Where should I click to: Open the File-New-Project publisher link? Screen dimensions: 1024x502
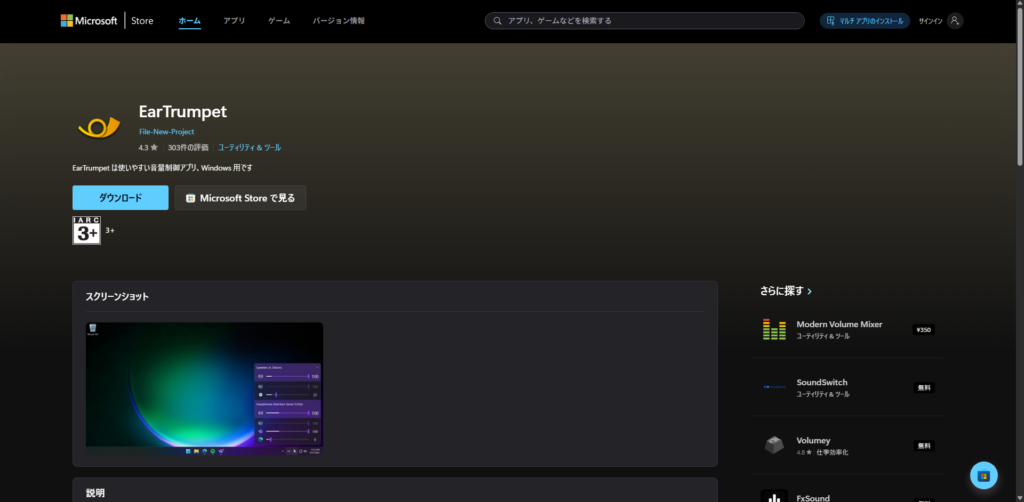pyautogui.click(x=166, y=132)
